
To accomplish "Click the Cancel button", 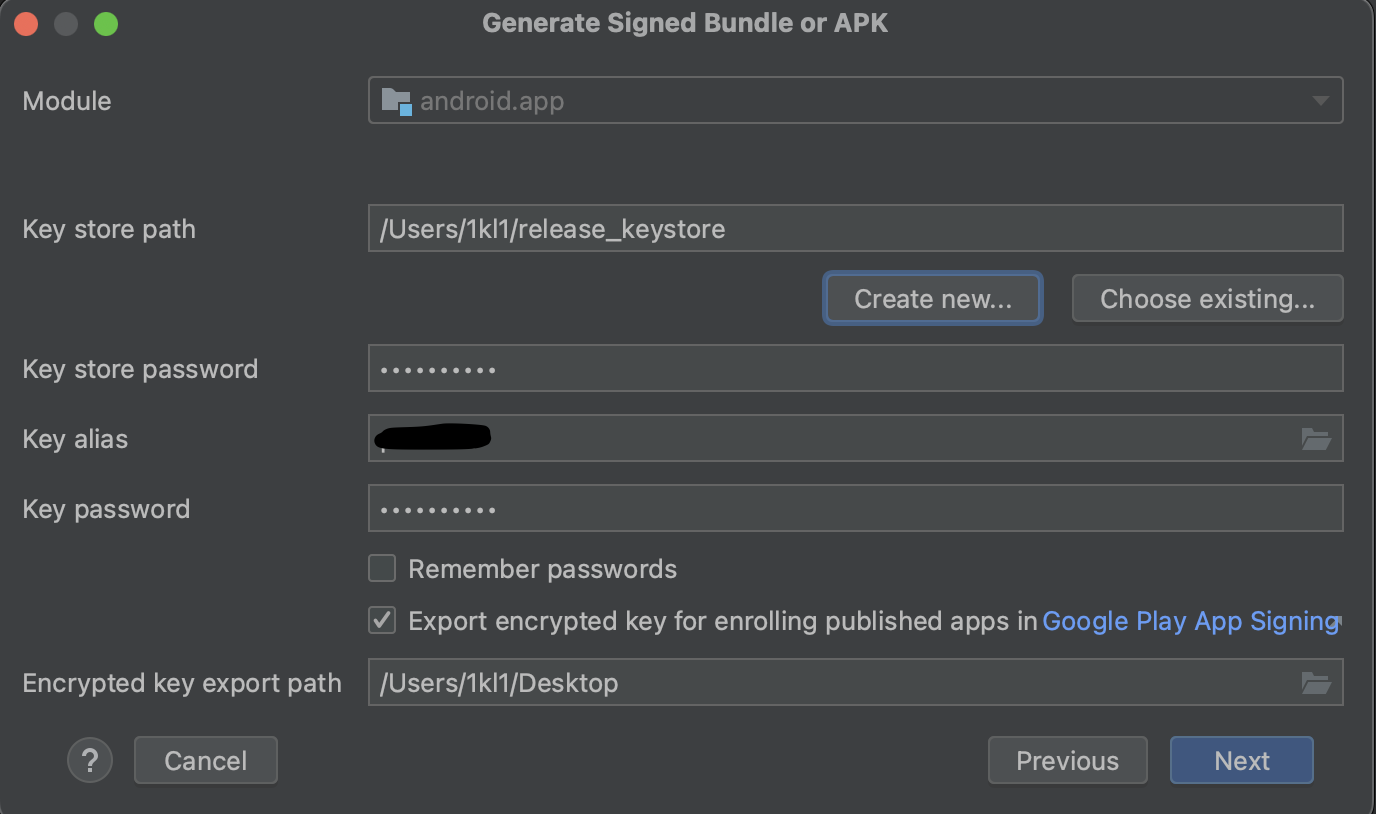I will point(205,761).
